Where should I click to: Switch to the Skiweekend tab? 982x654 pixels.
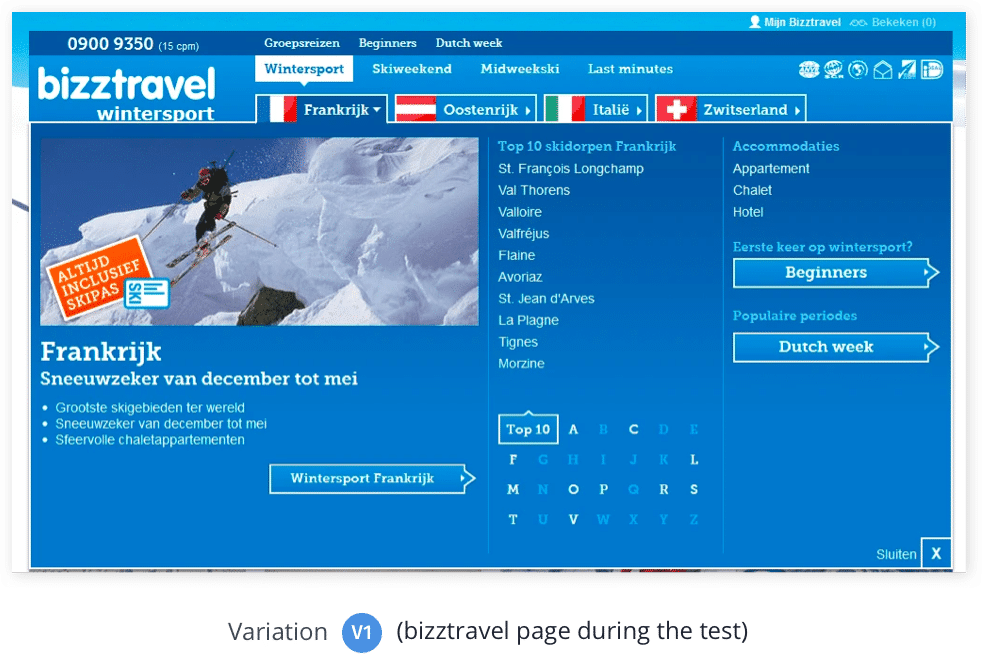[411, 69]
